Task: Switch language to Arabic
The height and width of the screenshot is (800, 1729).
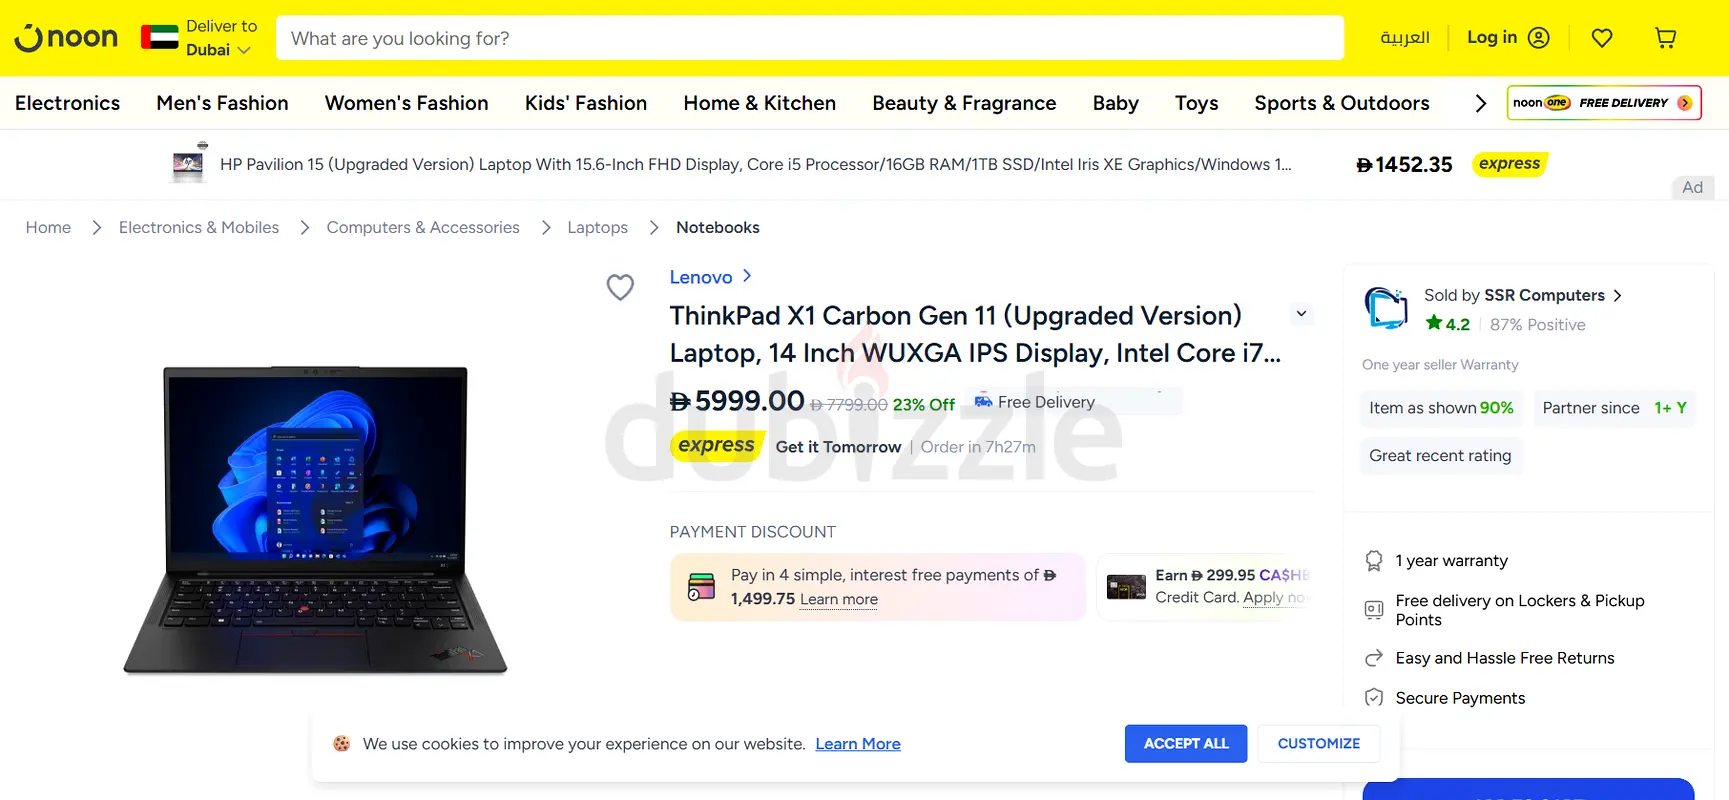Action: [1404, 38]
